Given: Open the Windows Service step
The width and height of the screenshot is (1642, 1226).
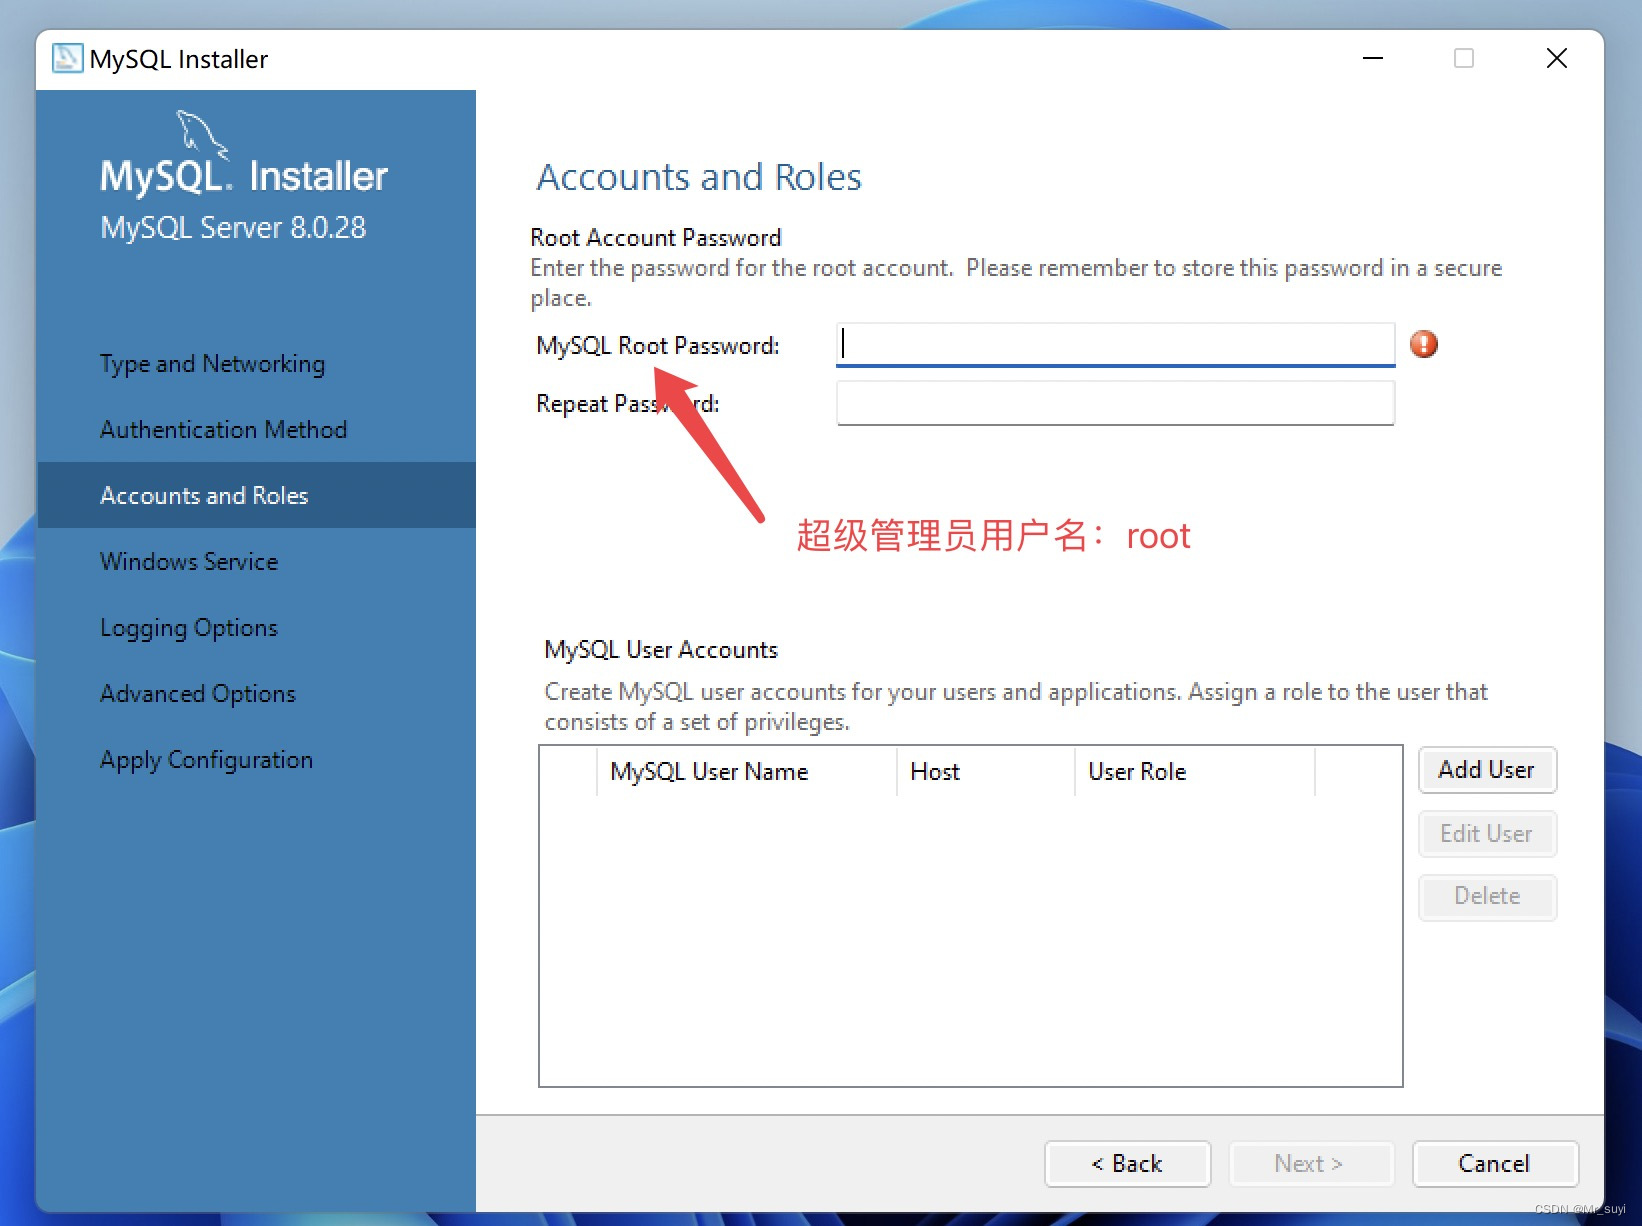Looking at the screenshot, I should 256,562.
